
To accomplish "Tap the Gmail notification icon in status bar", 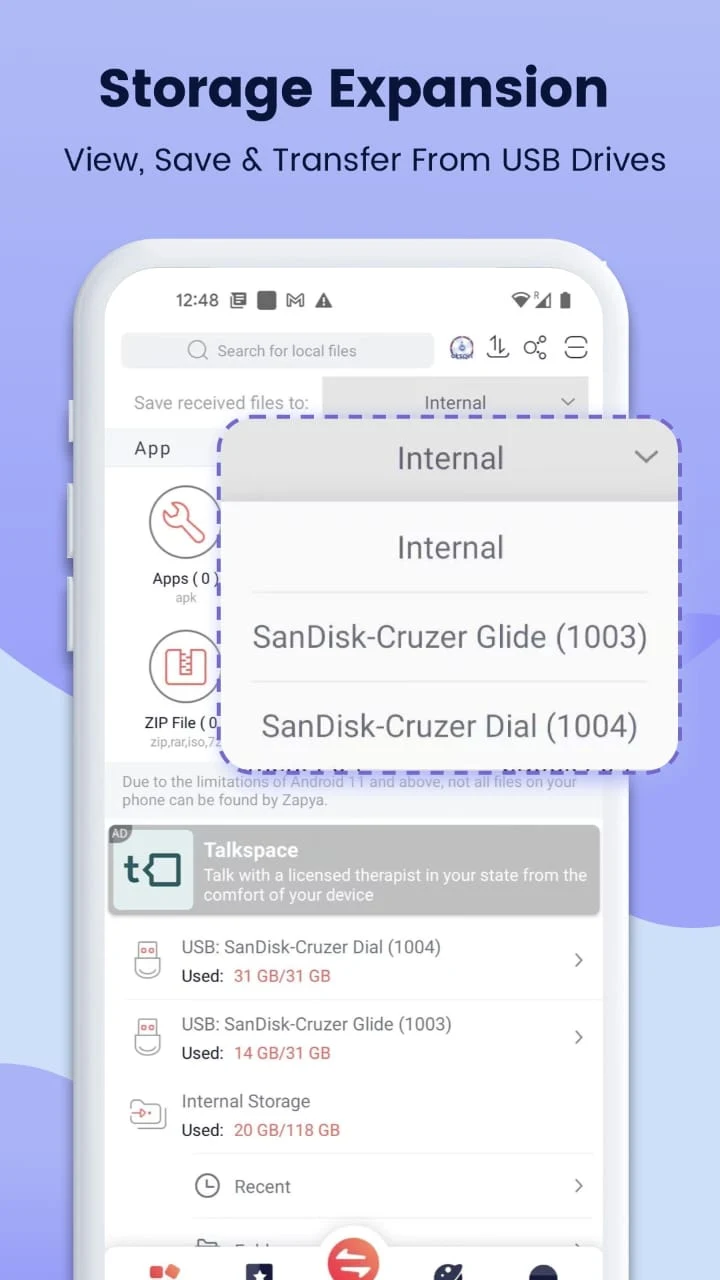I will [x=295, y=300].
